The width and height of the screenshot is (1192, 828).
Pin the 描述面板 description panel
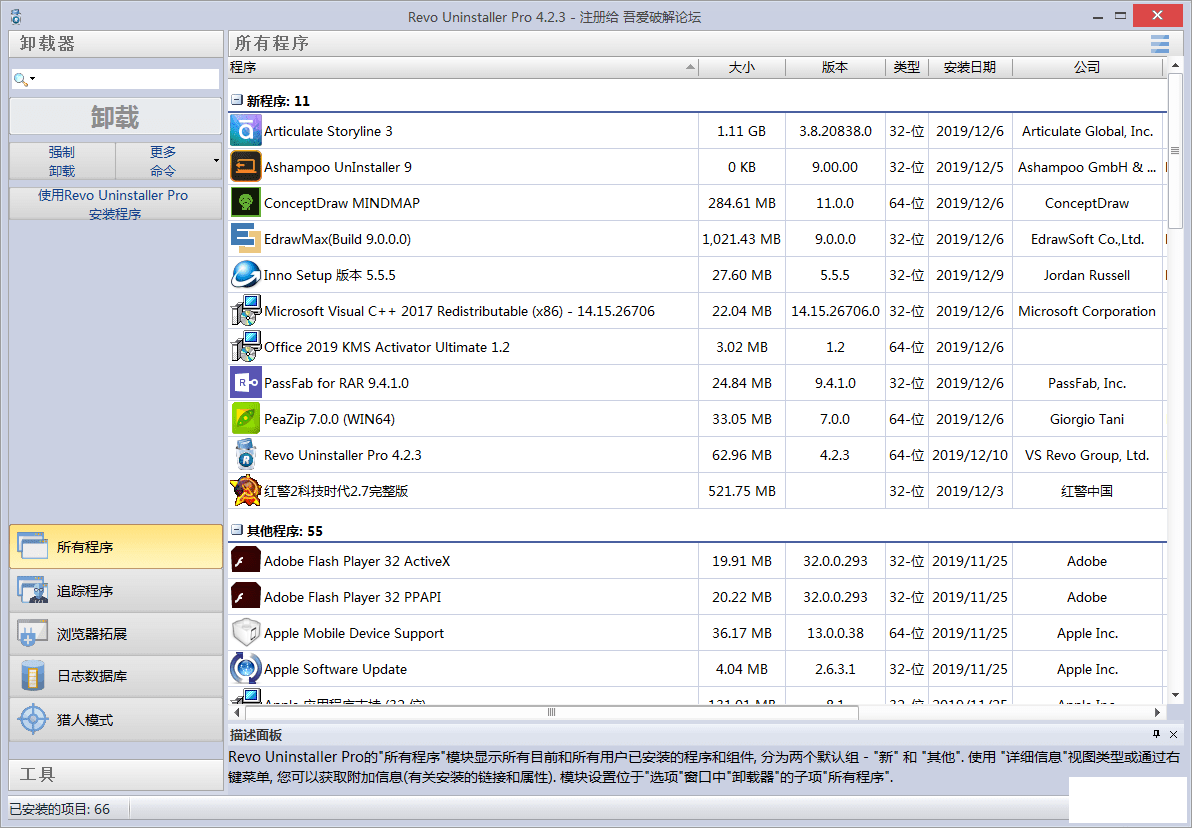1156,734
